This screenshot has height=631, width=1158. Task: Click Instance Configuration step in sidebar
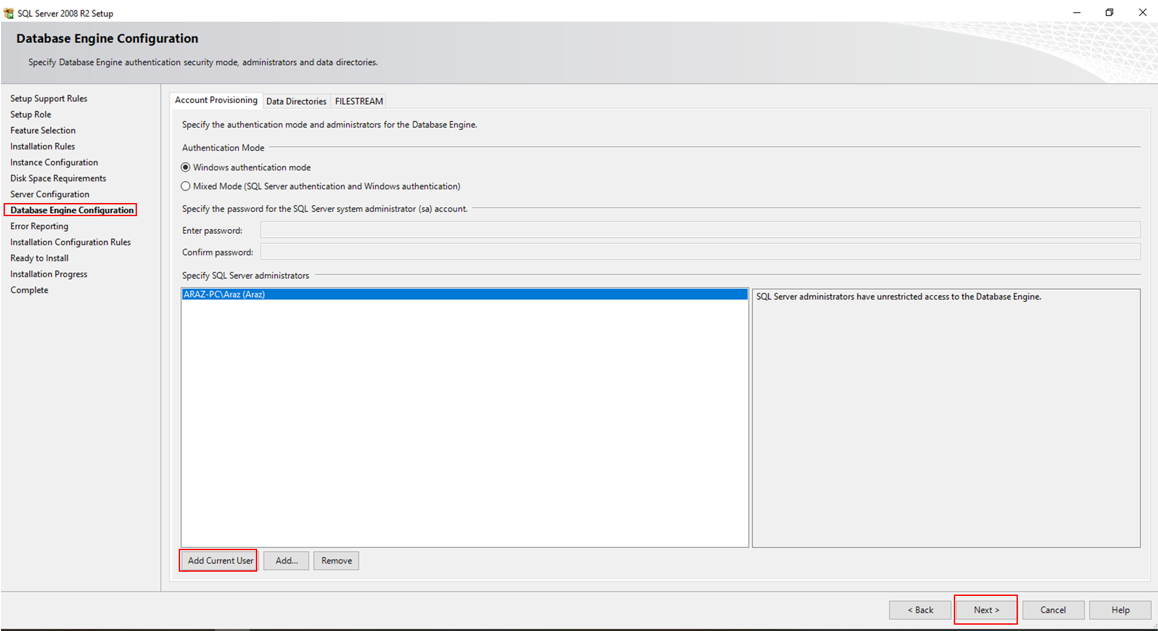click(54, 163)
